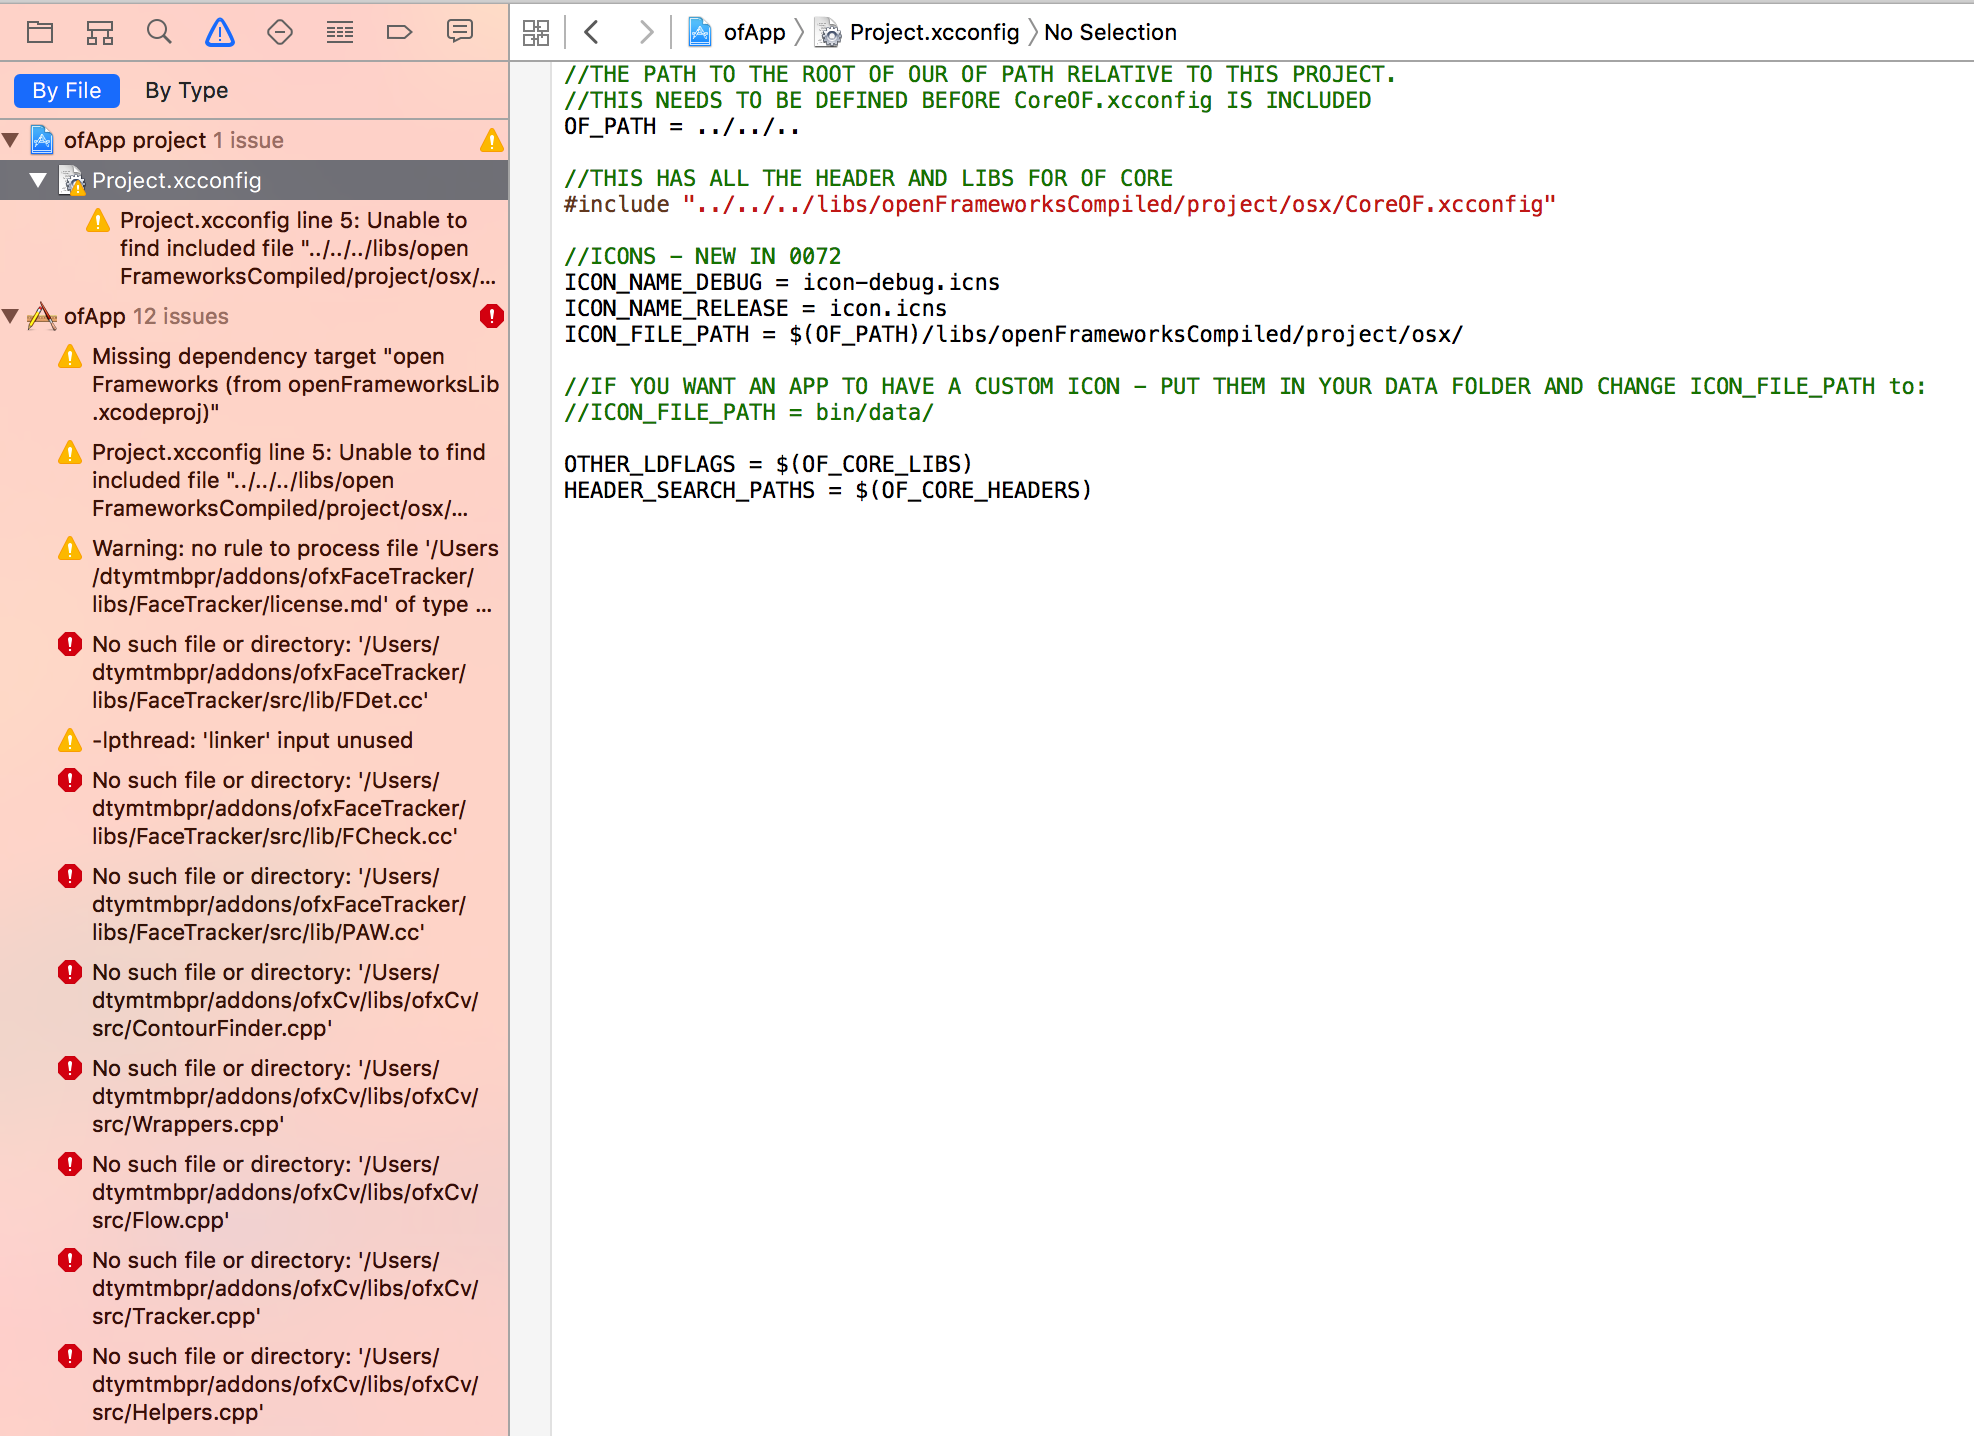The height and width of the screenshot is (1436, 1974).
Task: Go forward with the right chevron
Action: 646,32
